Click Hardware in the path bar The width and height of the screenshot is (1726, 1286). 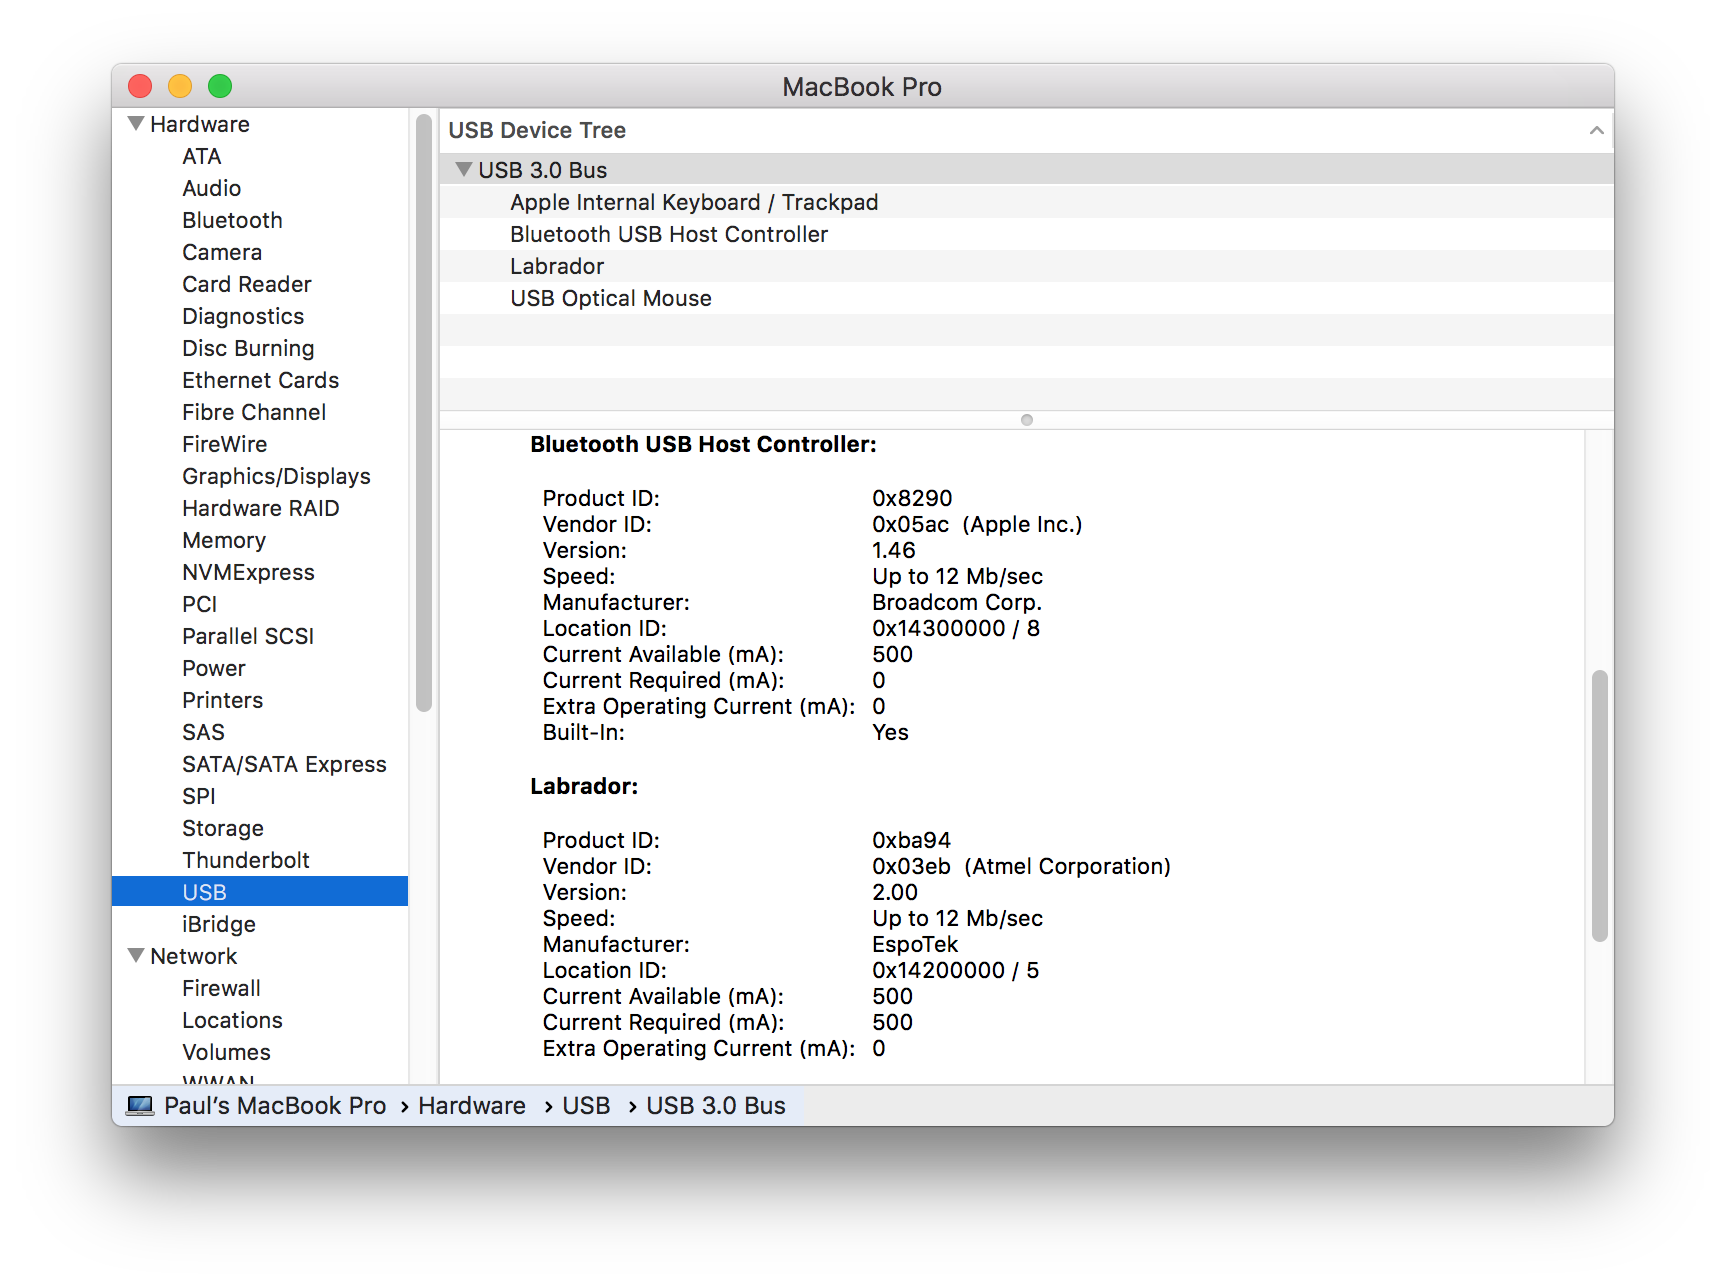[472, 1106]
